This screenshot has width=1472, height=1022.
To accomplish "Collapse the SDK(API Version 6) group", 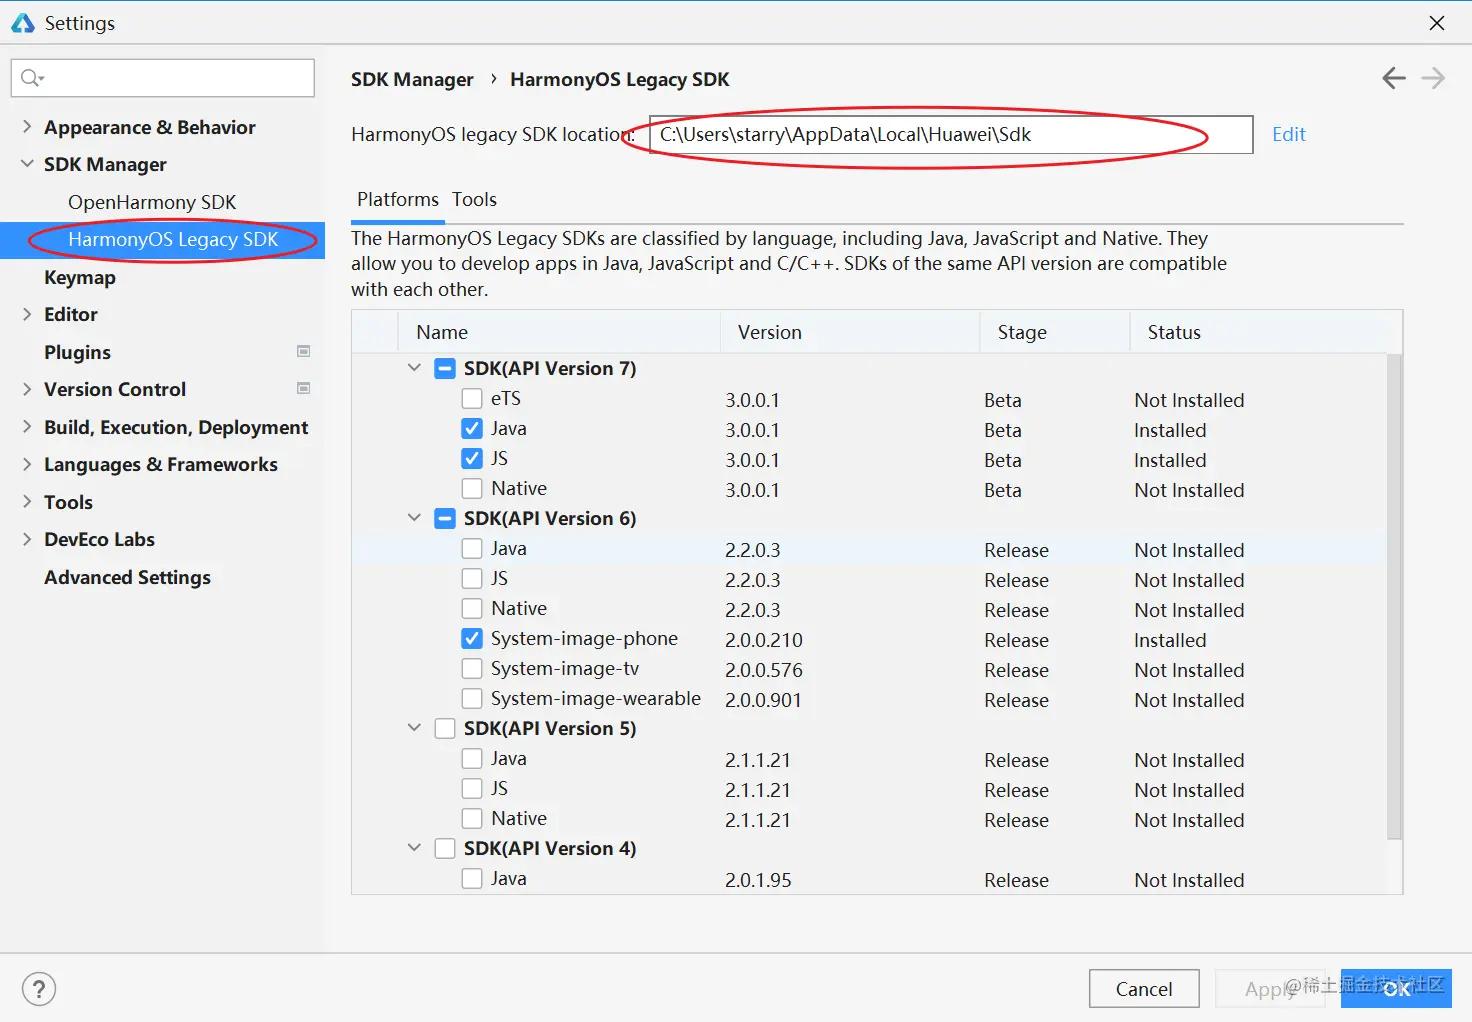I will [x=414, y=518].
